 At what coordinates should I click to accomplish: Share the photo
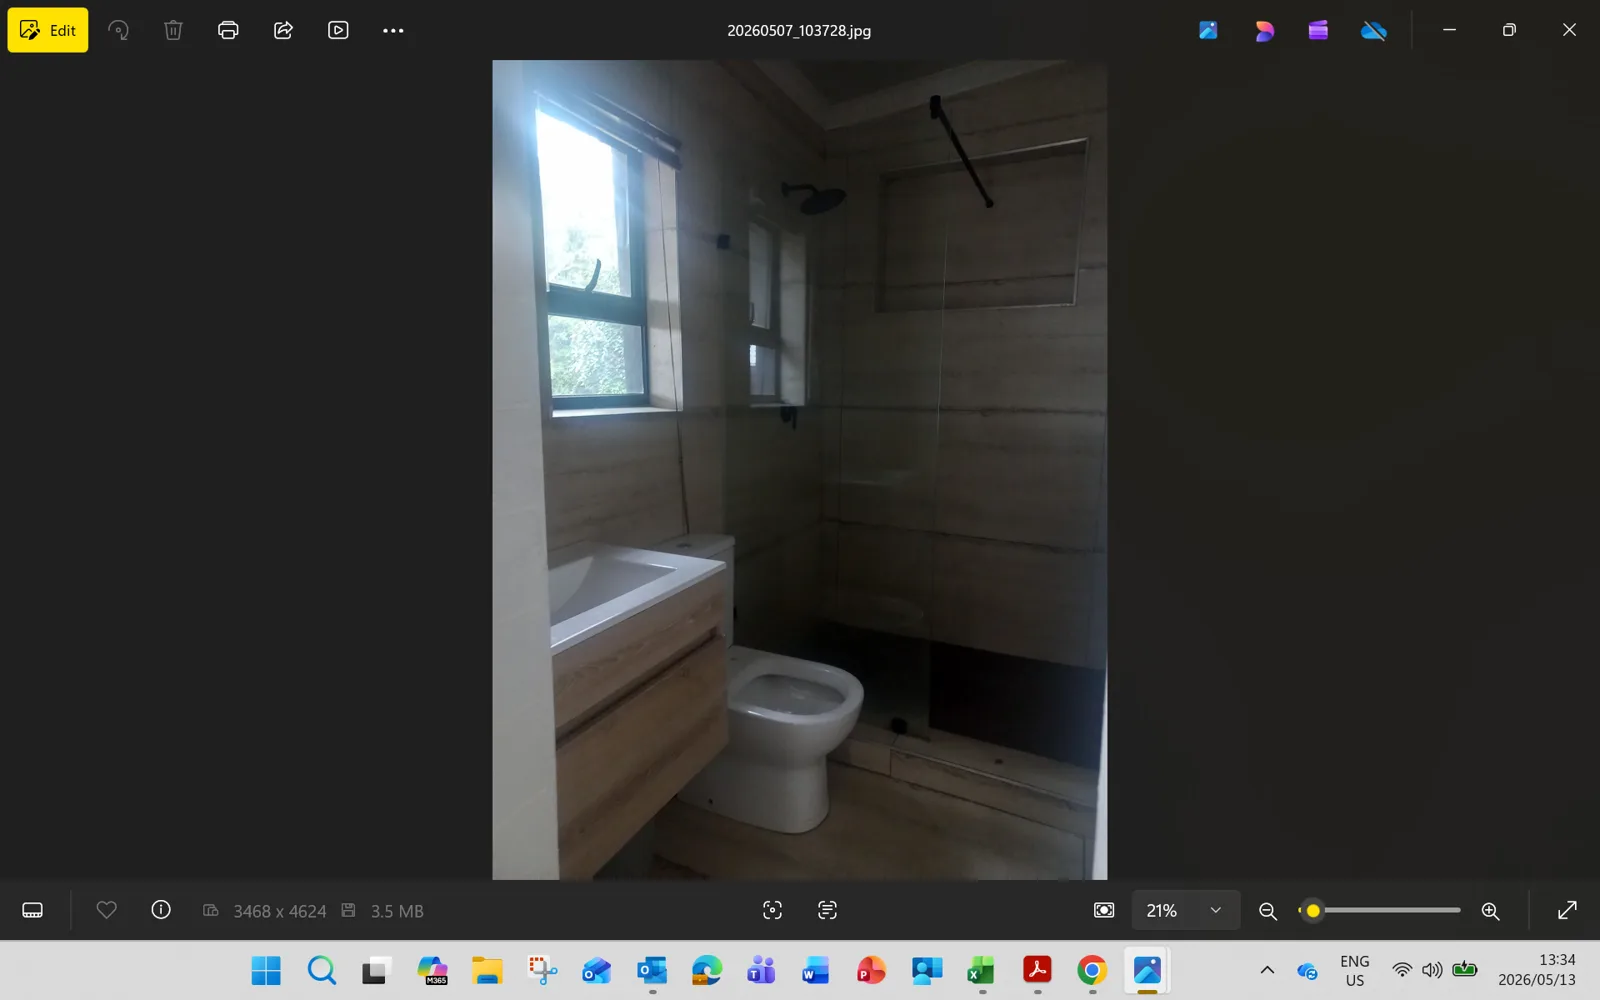[283, 30]
